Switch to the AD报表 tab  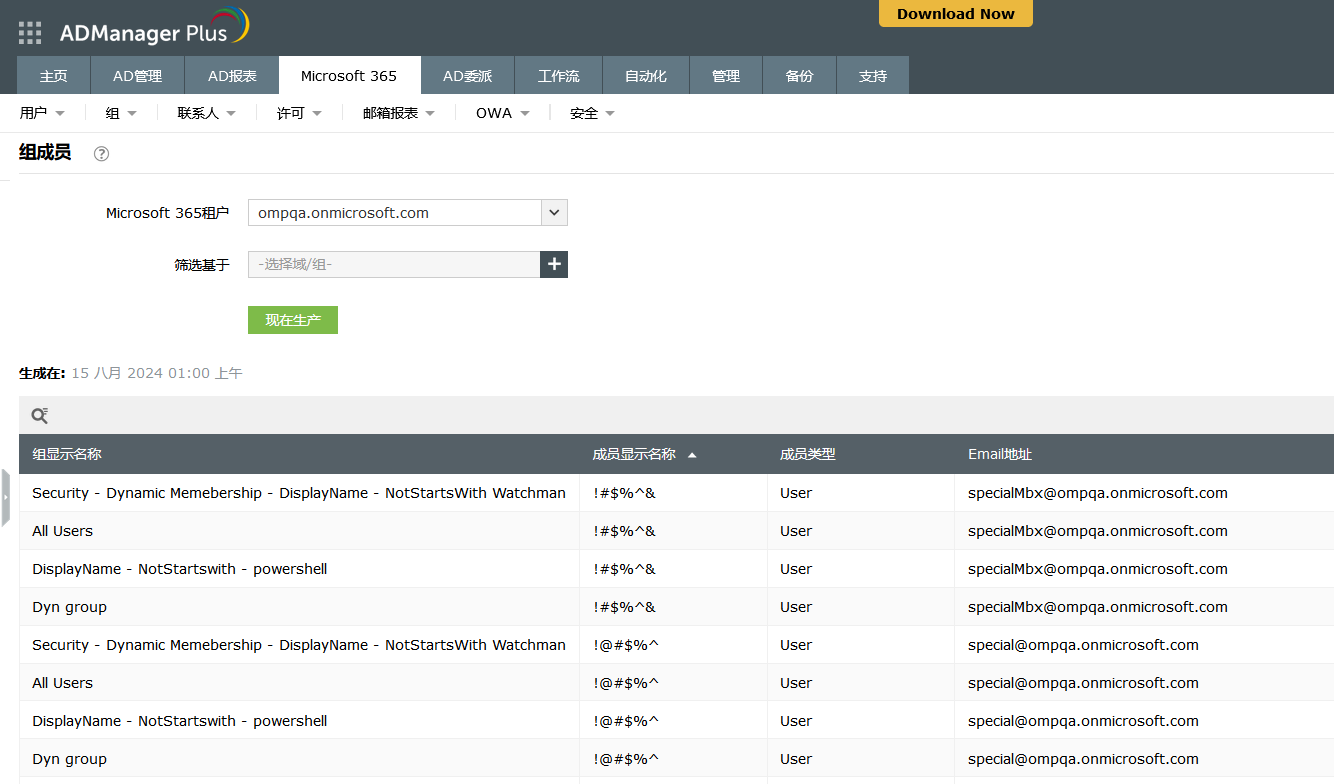point(232,76)
